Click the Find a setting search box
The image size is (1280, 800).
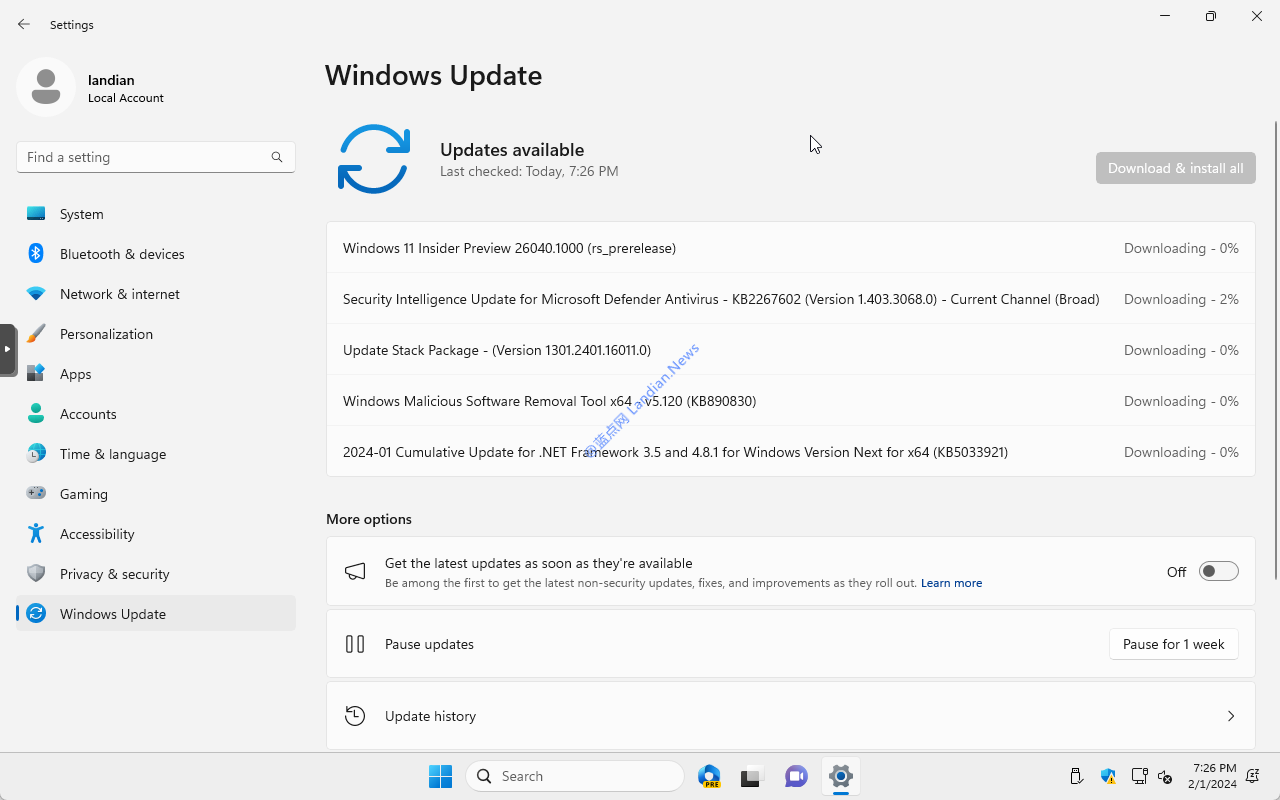(156, 157)
